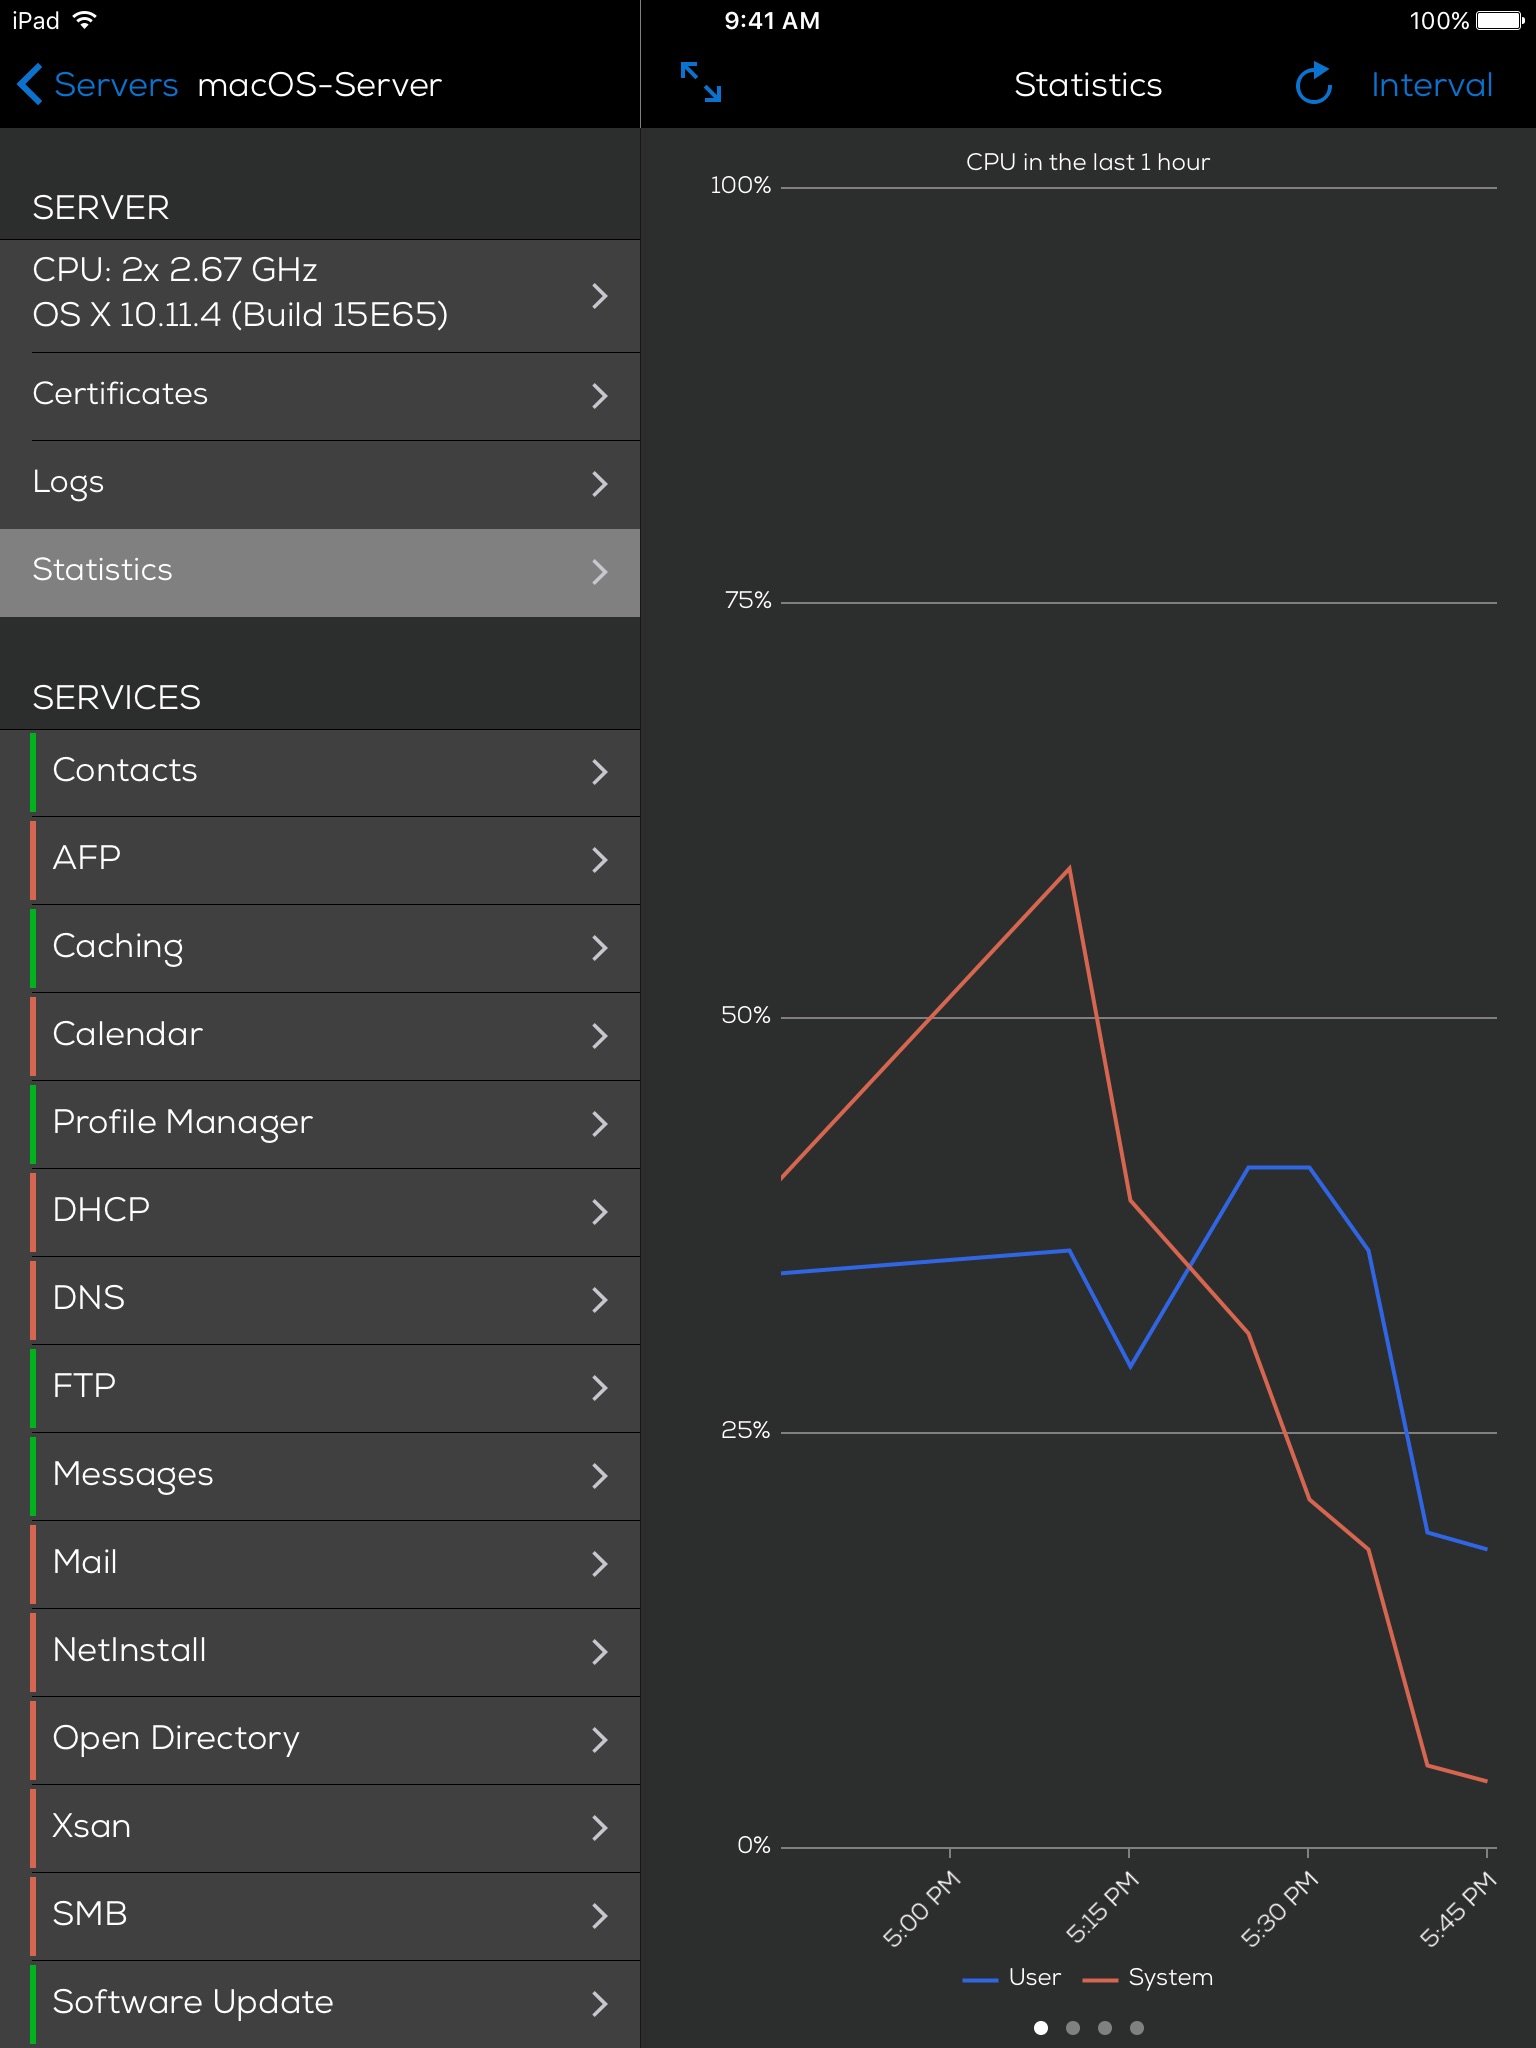Open the Open Directory service
Image resolution: width=1536 pixels, height=2048 pixels.
coord(320,1740)
